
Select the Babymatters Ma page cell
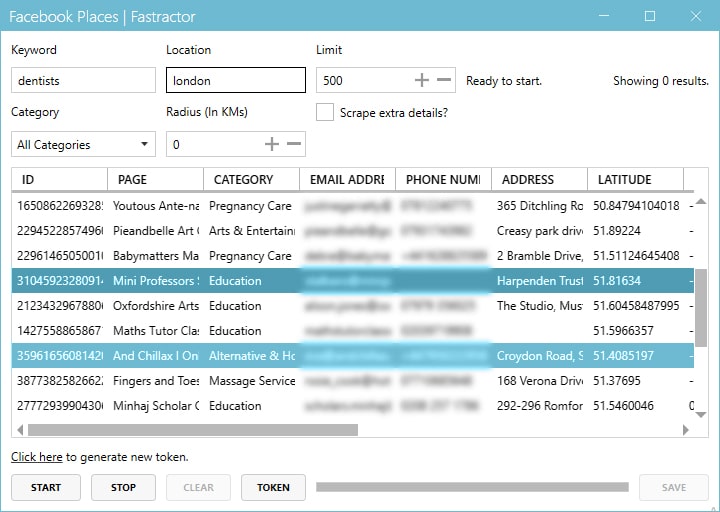click(x=156, y=255)
